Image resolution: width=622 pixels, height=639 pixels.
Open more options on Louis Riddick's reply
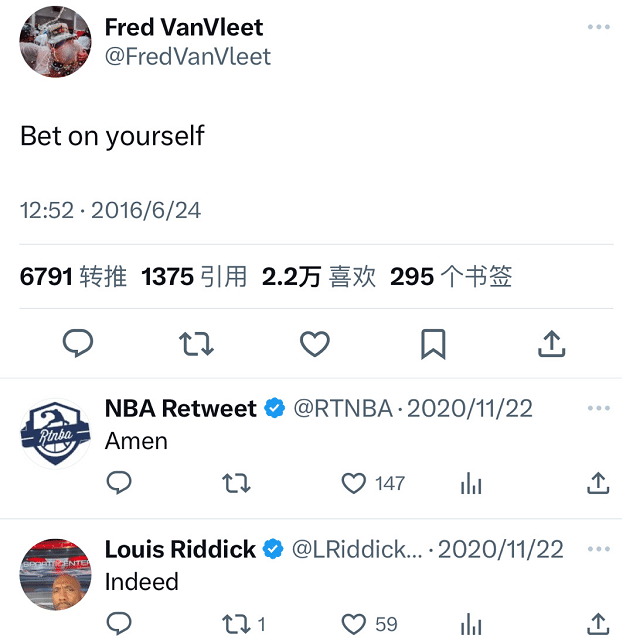tap(598, 549)
